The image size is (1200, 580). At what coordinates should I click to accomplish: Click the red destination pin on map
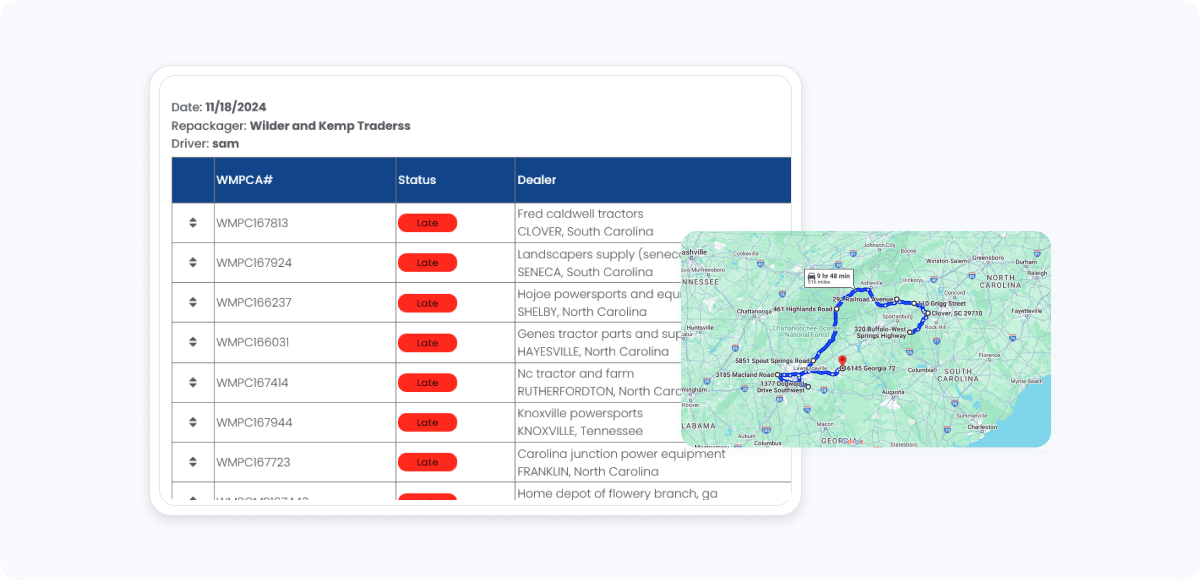pos(842,362)
